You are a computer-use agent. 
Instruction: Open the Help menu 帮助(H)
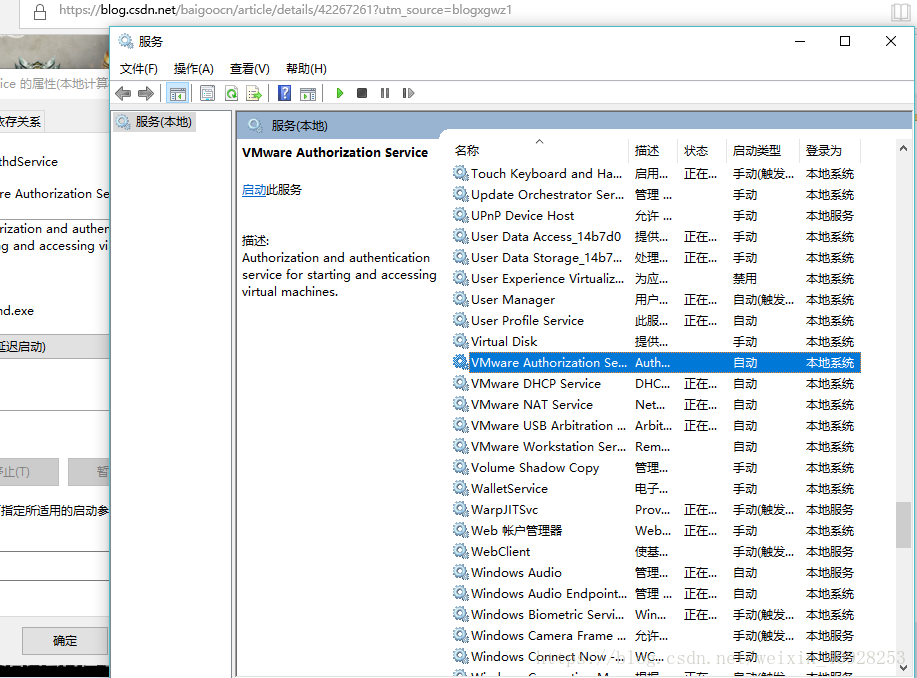click(x=306, y=69)
